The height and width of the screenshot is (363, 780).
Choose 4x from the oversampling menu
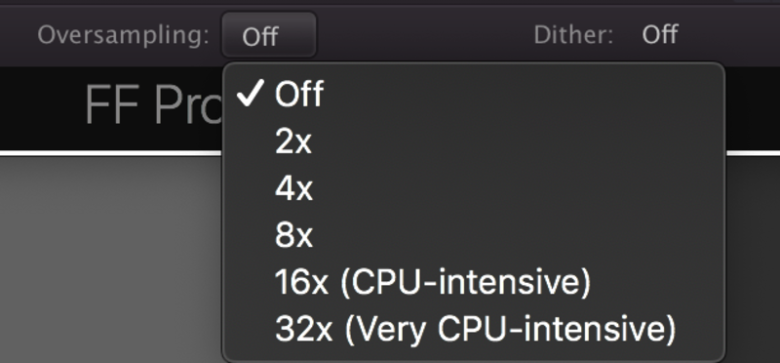pos(474,188)
